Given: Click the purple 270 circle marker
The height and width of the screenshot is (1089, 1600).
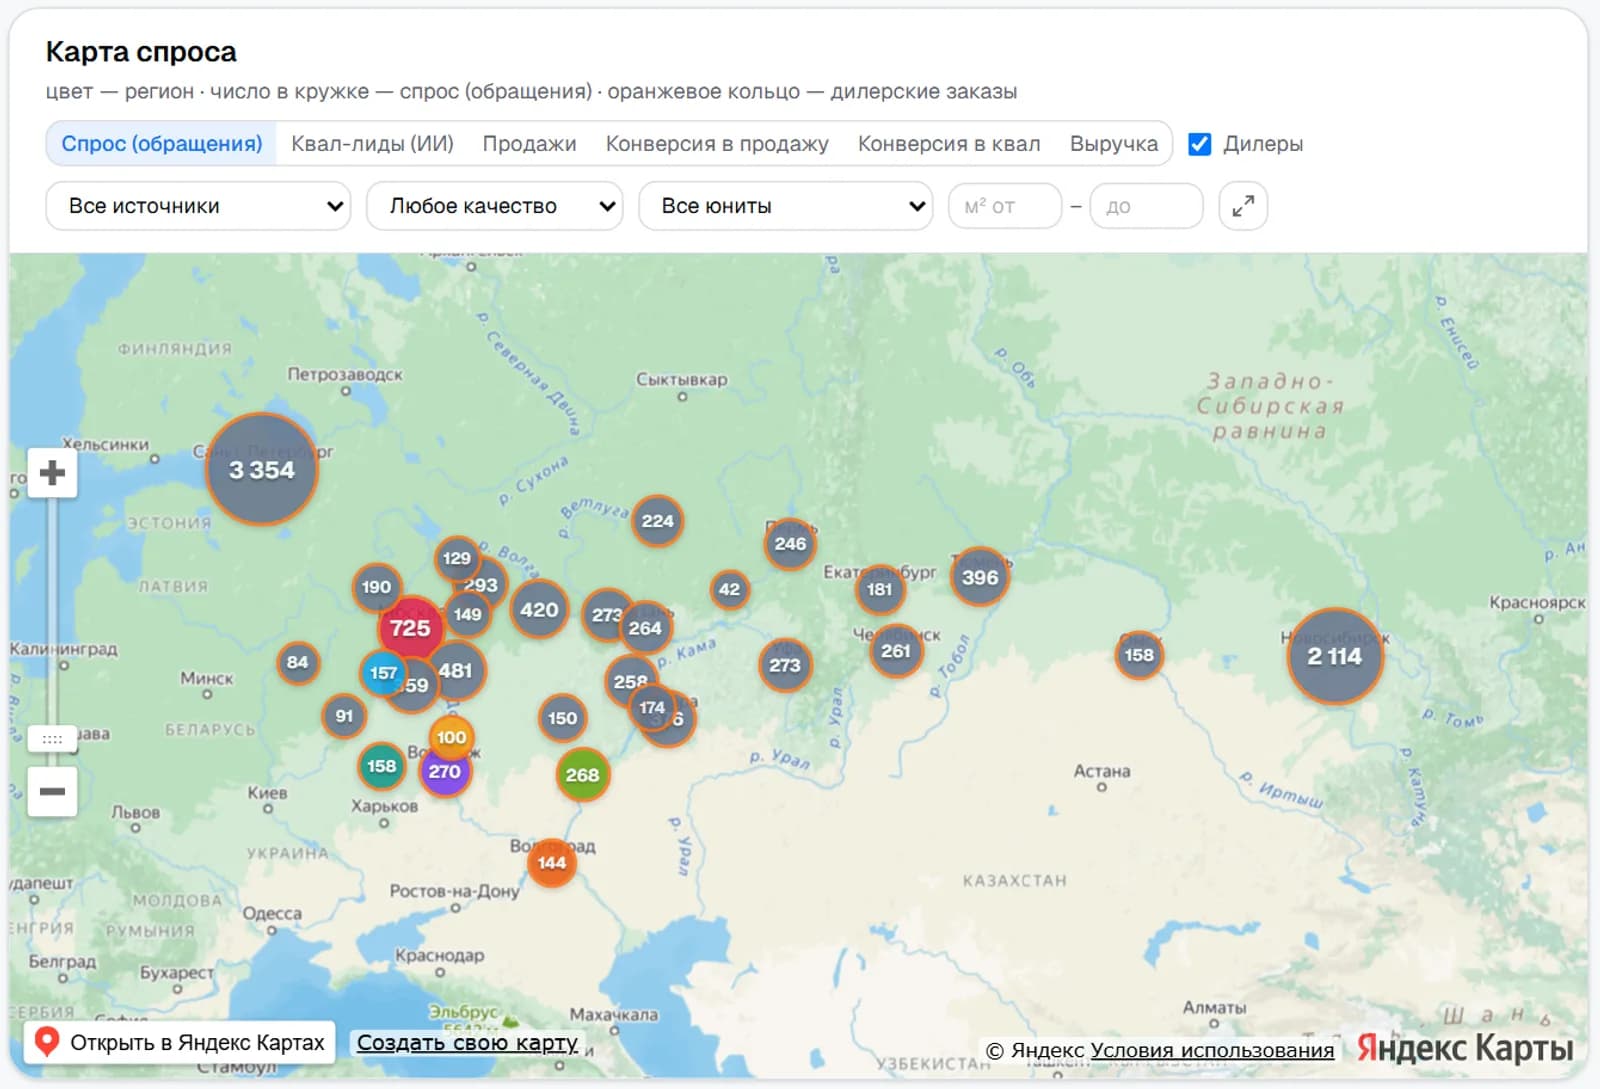Looking at the screenshot, I should pyautogui.click(x=445, y=771).
